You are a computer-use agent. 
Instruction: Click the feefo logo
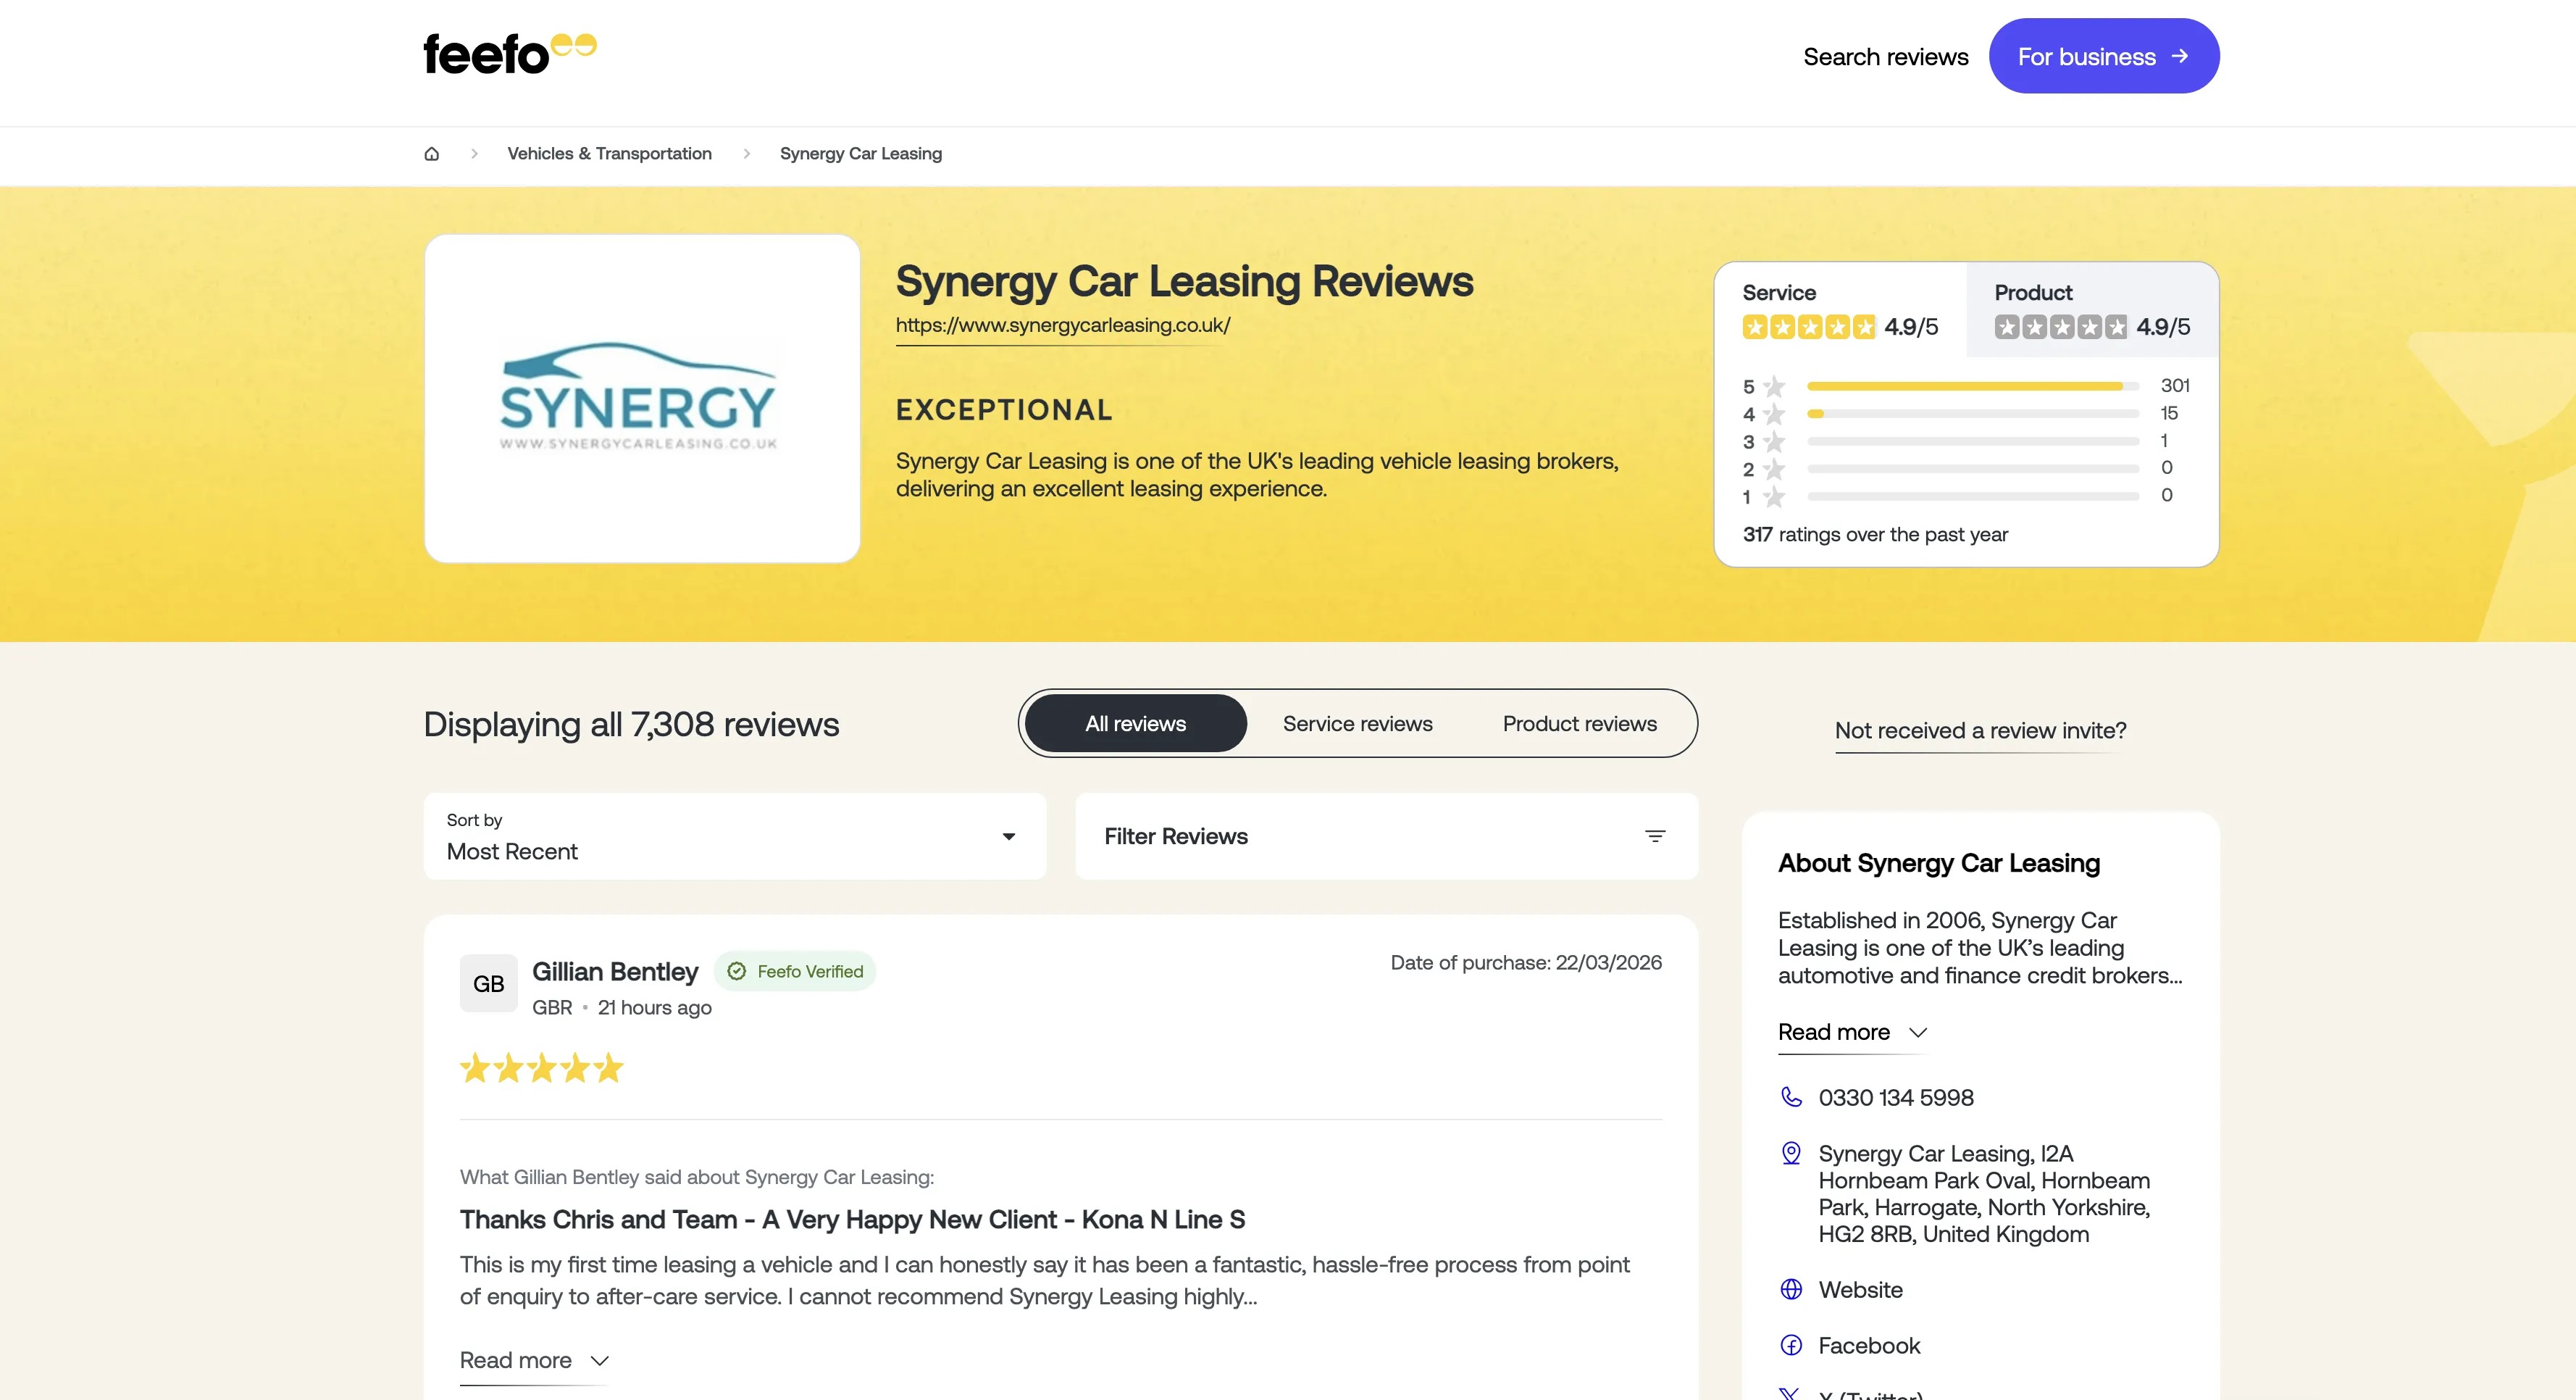tap(510, 55)
